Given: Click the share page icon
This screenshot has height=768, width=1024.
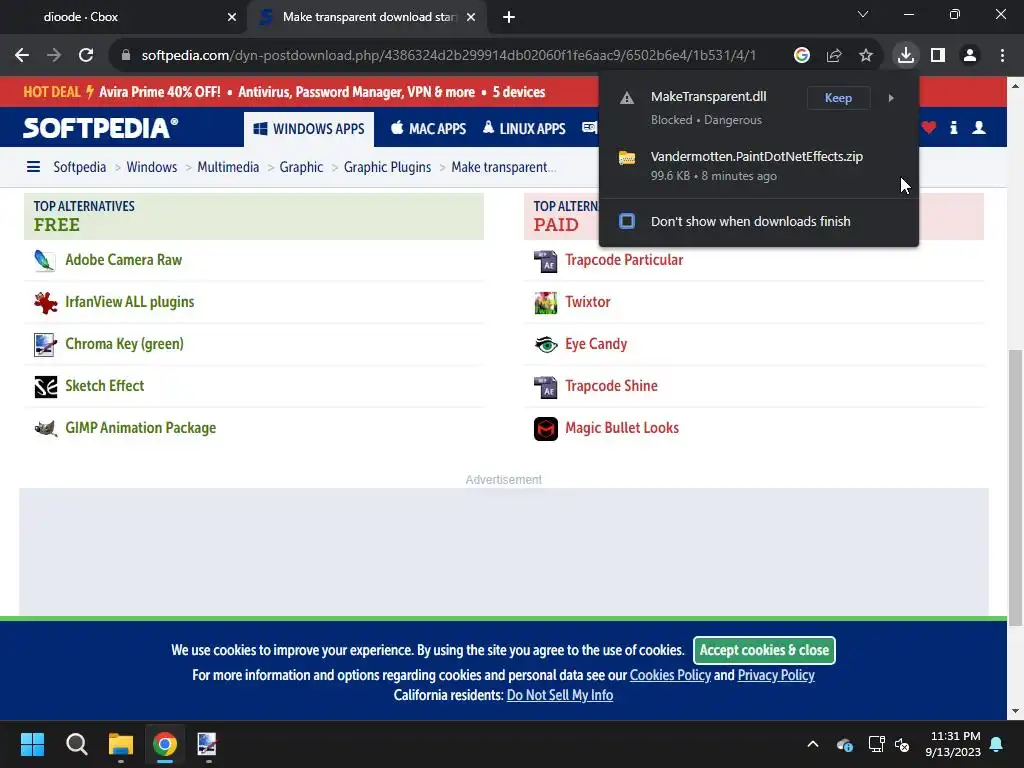Looking at the screenshot, I should coord(833,56).
